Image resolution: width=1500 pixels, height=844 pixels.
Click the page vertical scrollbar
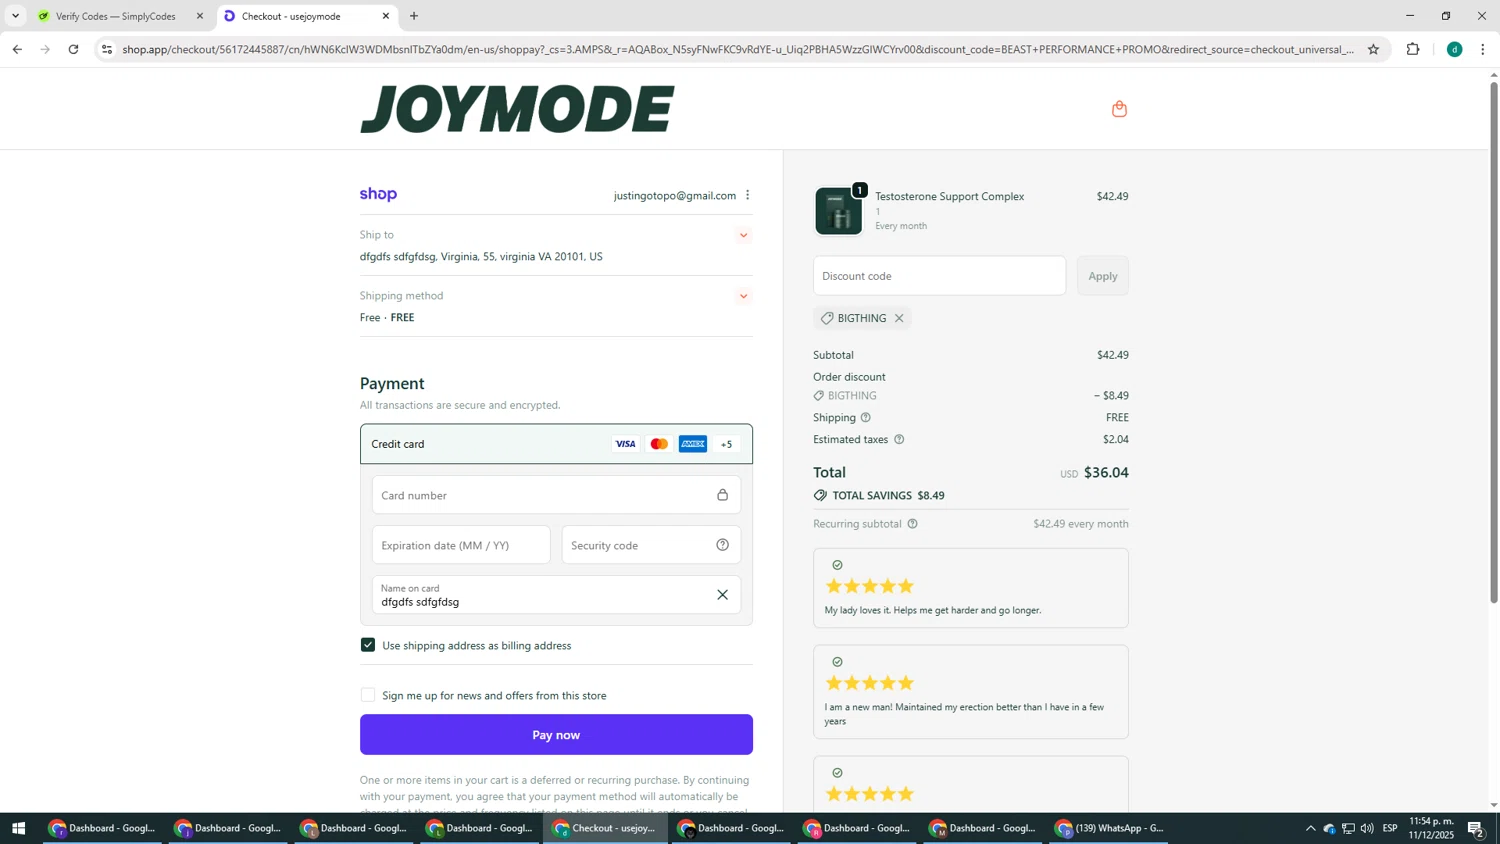pos(1494,340)
